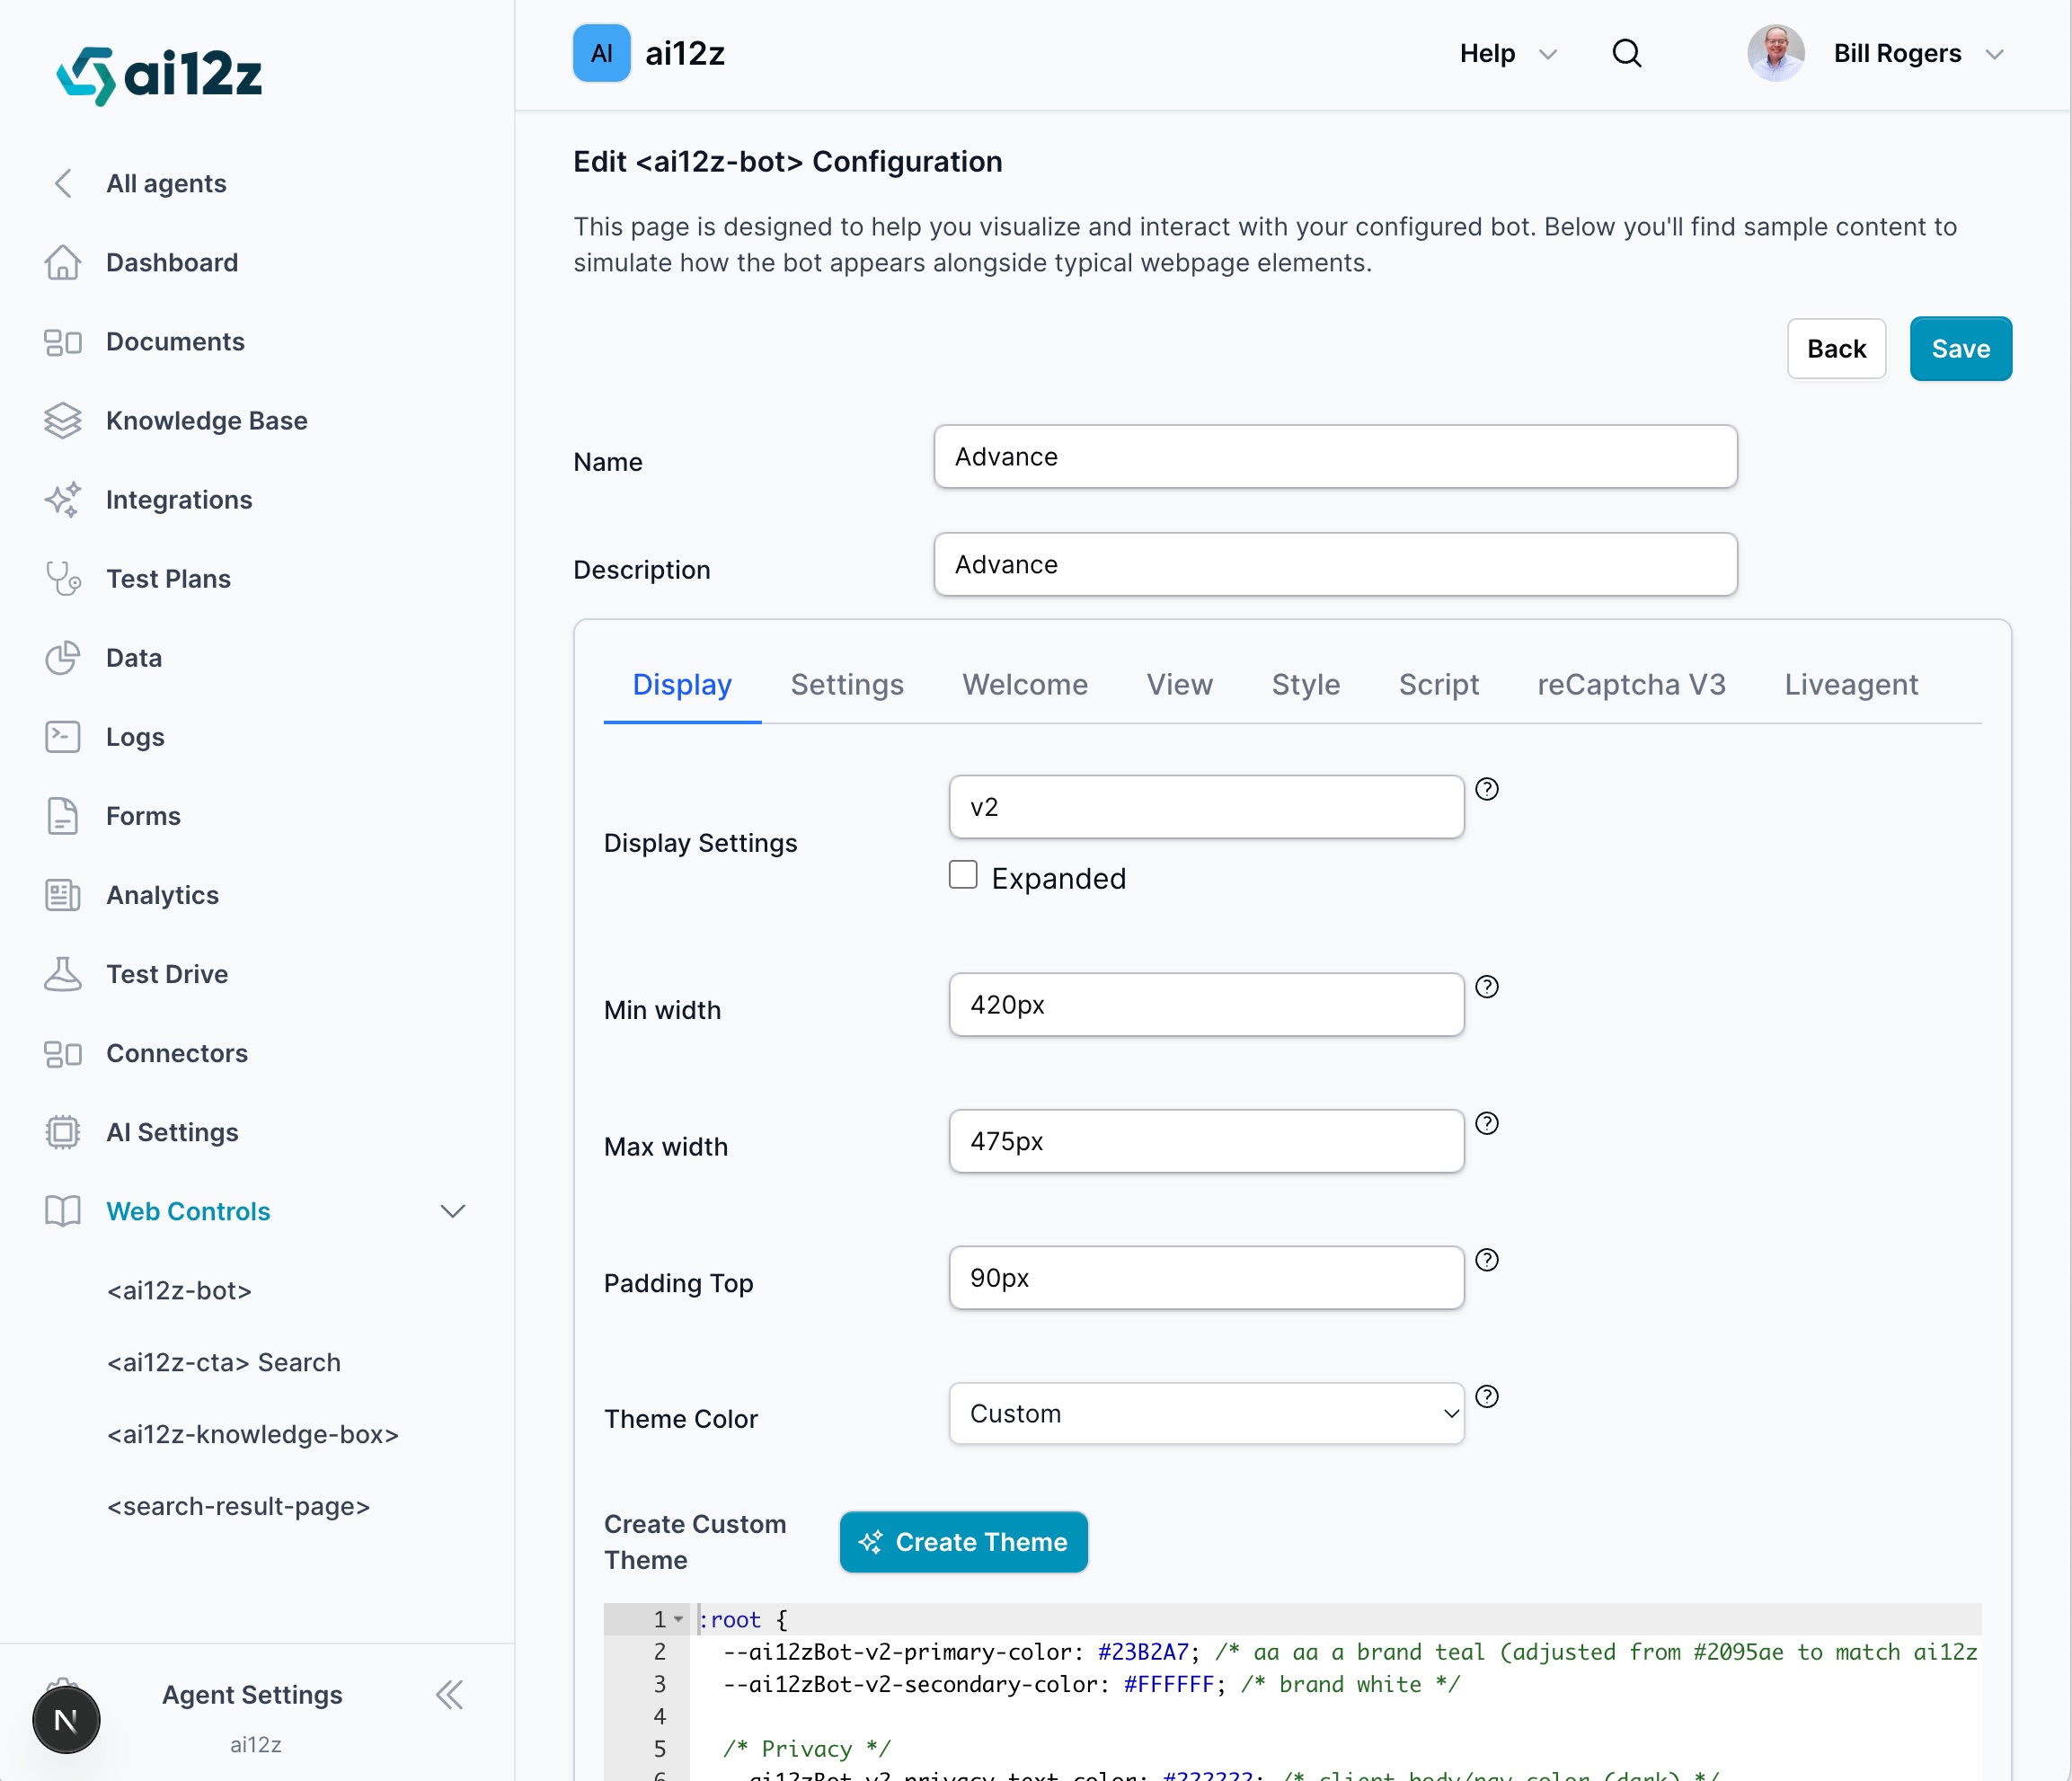
Task: Click the Analytics sidebar icon
Action: tap(64, 895)
